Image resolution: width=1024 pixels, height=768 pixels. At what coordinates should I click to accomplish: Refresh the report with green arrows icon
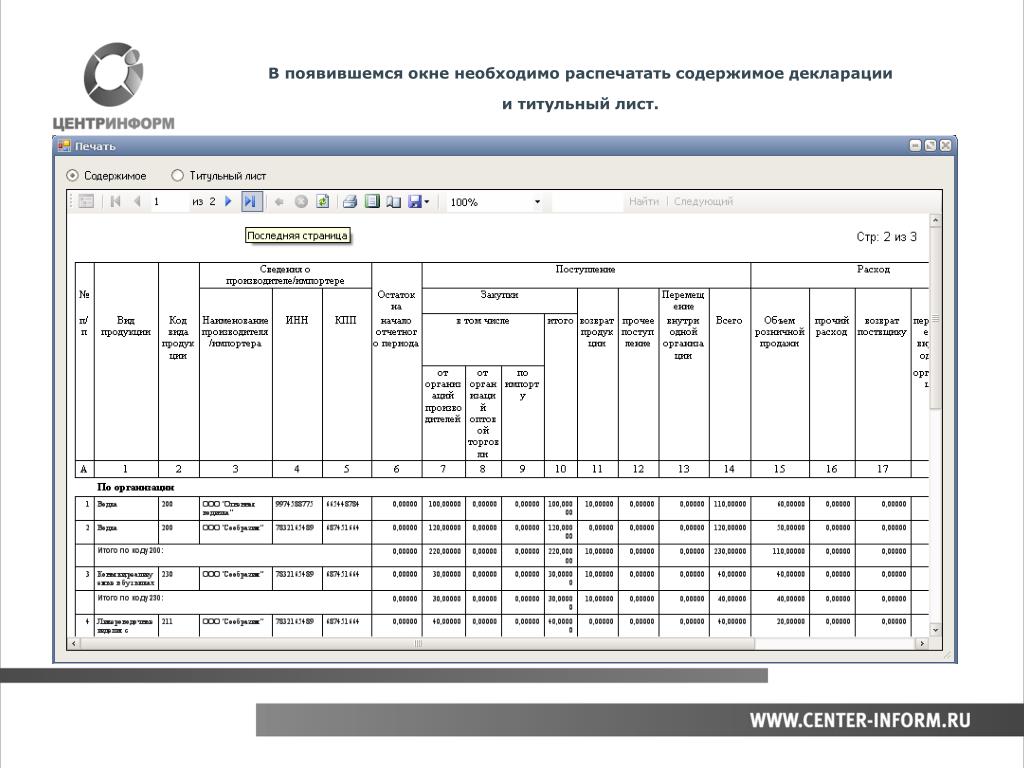coord(323,201)
